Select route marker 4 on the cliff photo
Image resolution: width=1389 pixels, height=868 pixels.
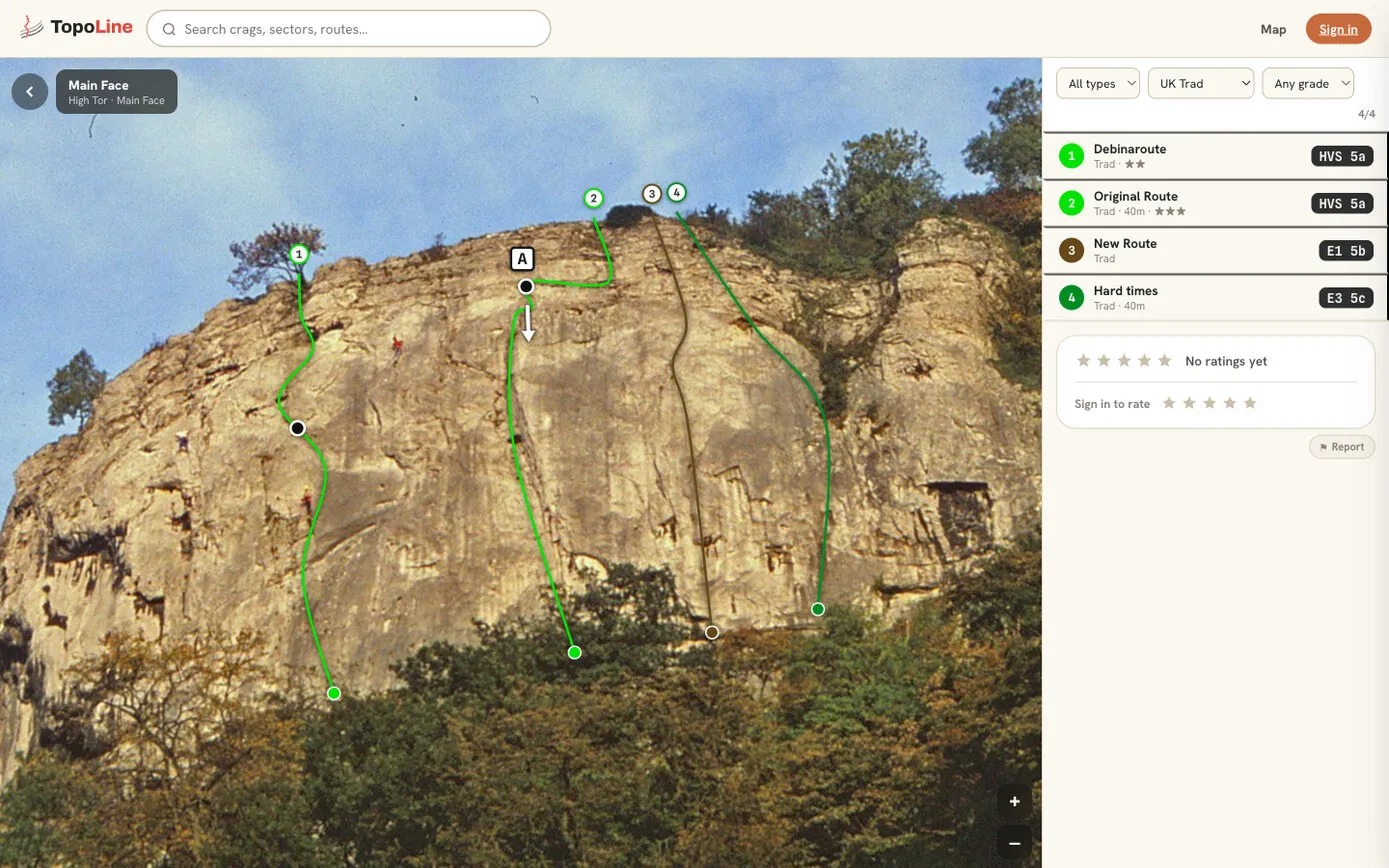click(677, 192)
